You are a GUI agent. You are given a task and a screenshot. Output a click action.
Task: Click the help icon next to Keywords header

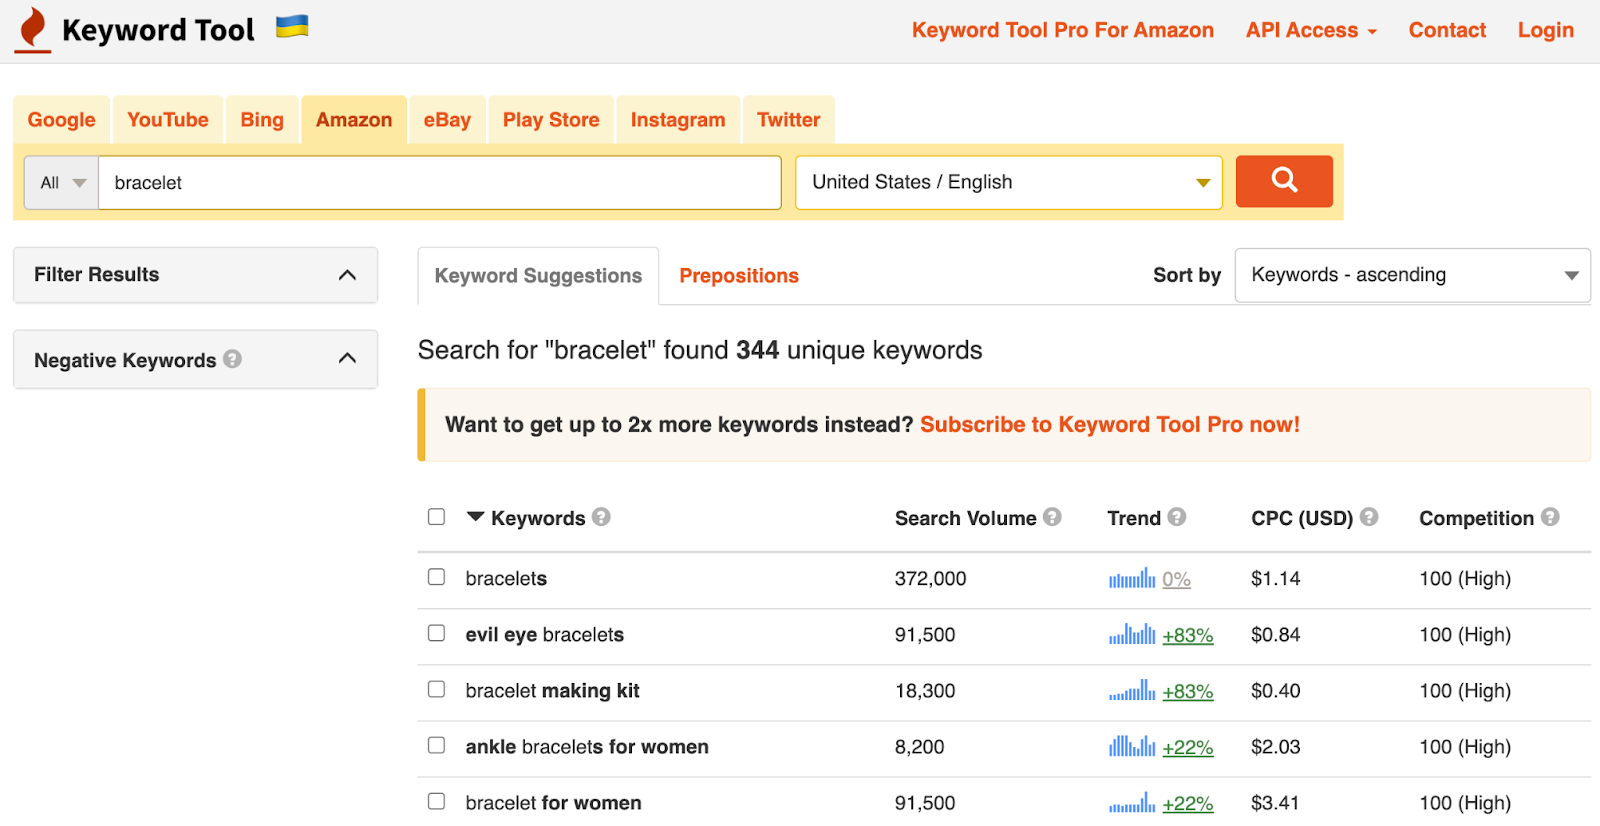point(601,517)
